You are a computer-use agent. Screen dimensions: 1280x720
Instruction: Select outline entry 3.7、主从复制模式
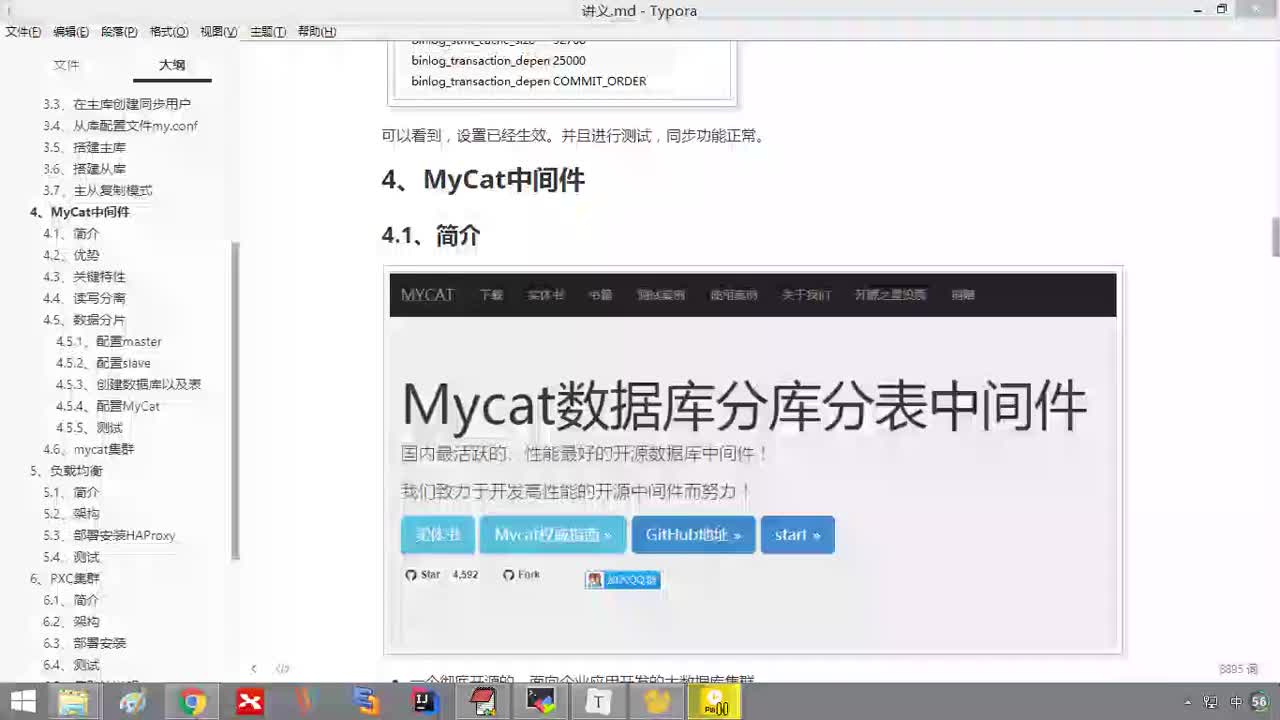point(97,190)
